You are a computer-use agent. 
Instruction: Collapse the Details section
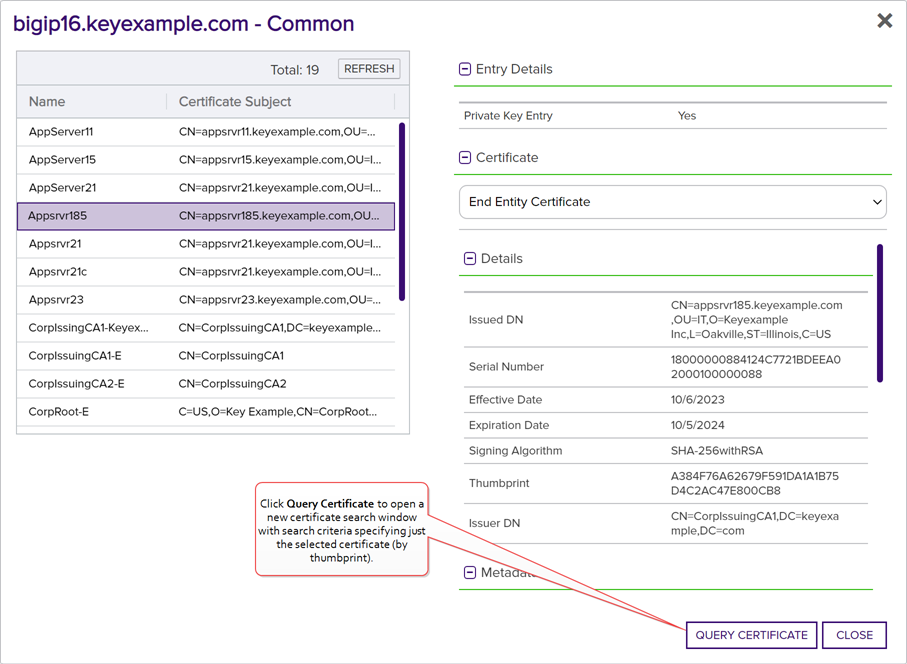(x=470, y=259)
